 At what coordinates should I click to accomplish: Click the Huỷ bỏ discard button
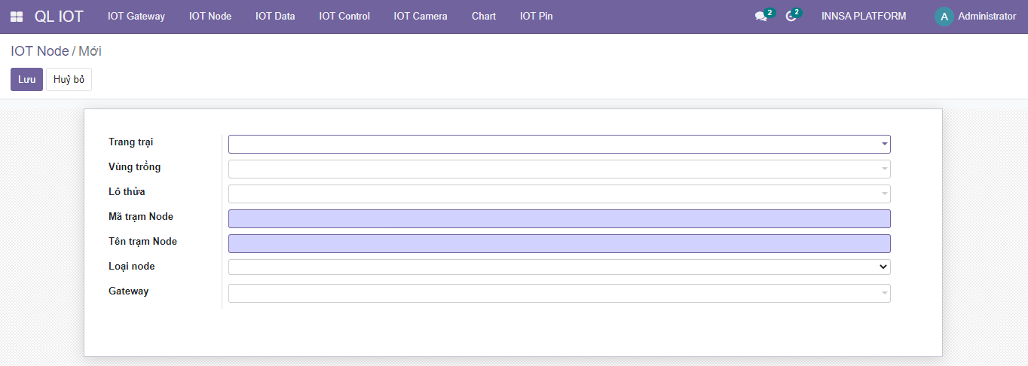pos(69,79)
